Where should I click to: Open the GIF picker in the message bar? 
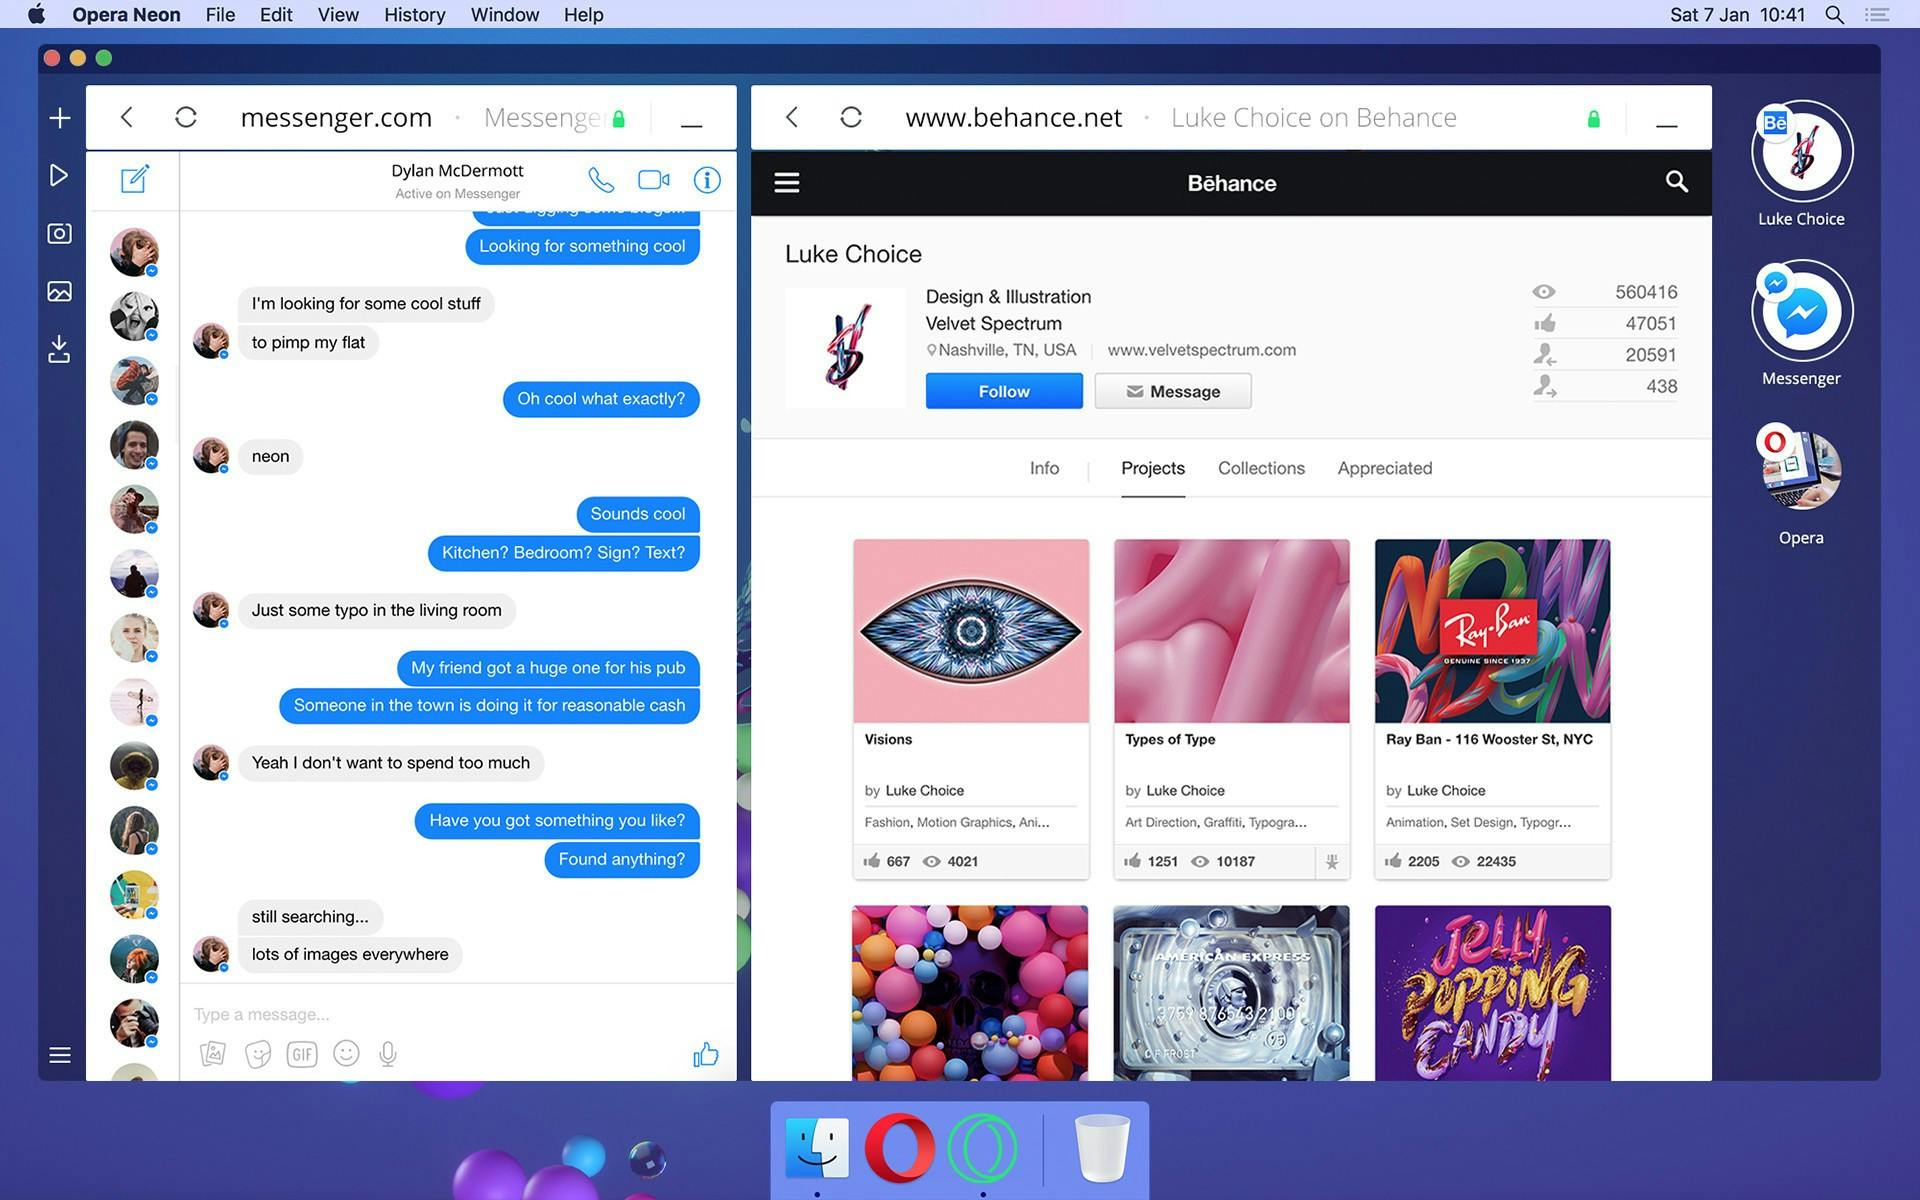click(301, 1053)
